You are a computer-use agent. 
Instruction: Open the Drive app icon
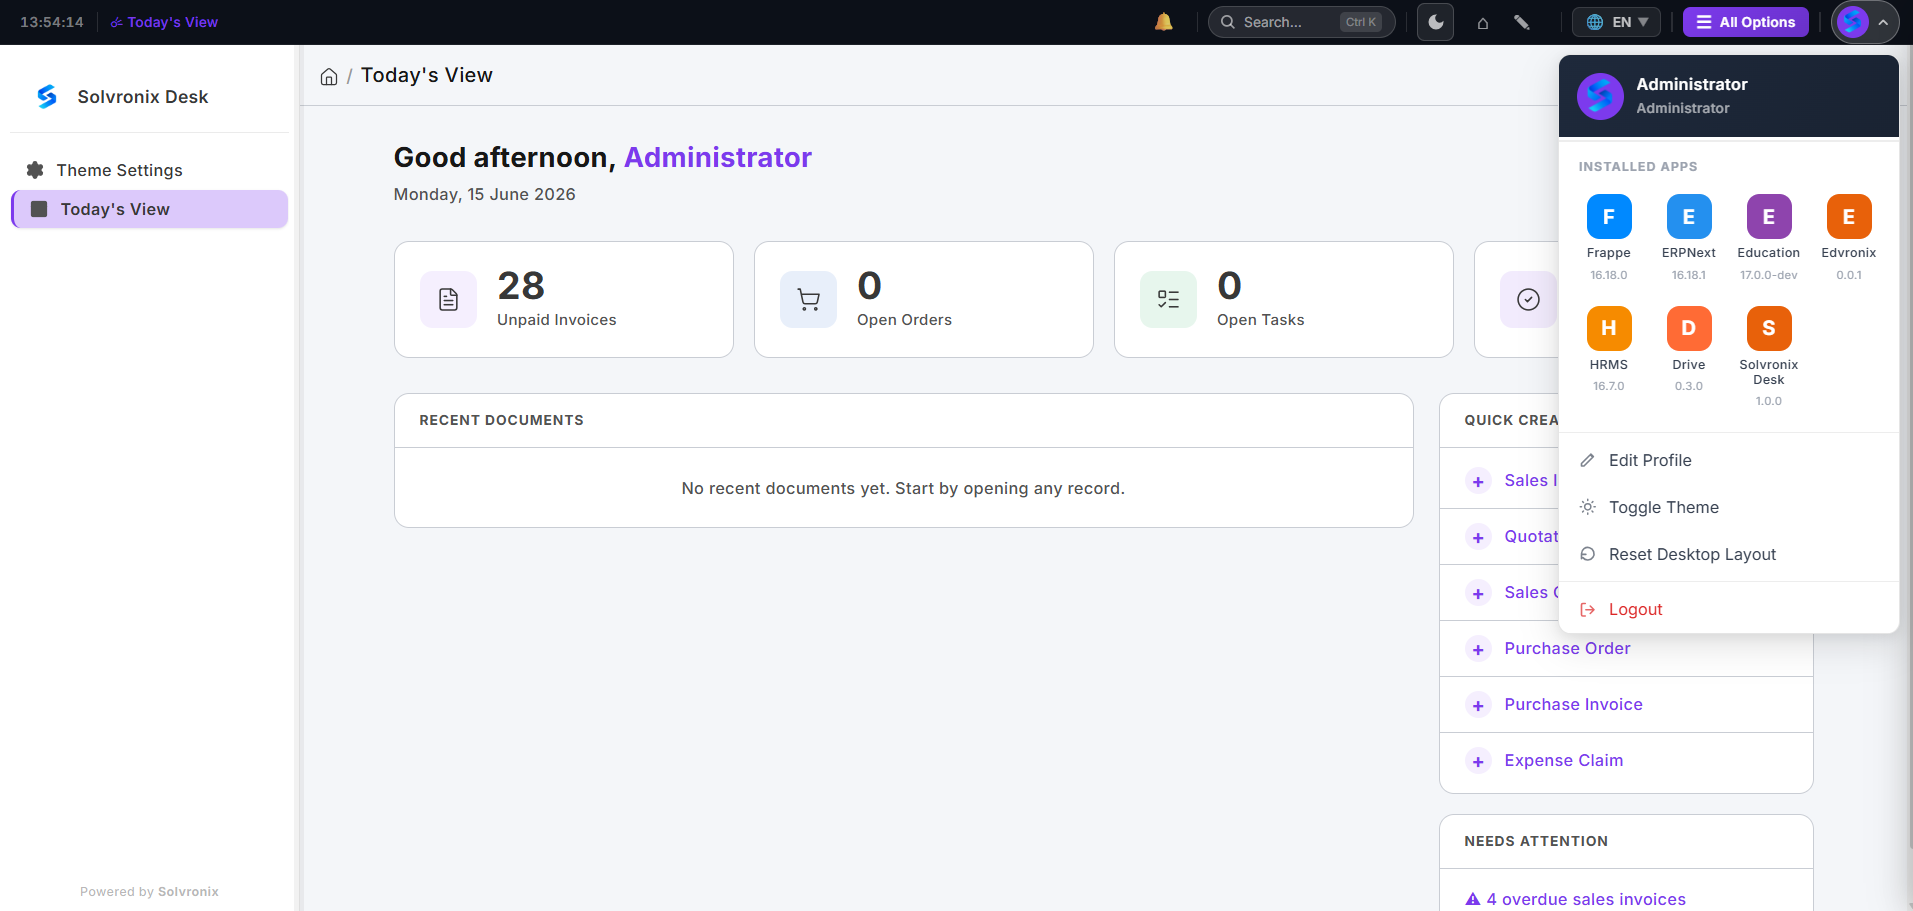[x=1689, y=328]
